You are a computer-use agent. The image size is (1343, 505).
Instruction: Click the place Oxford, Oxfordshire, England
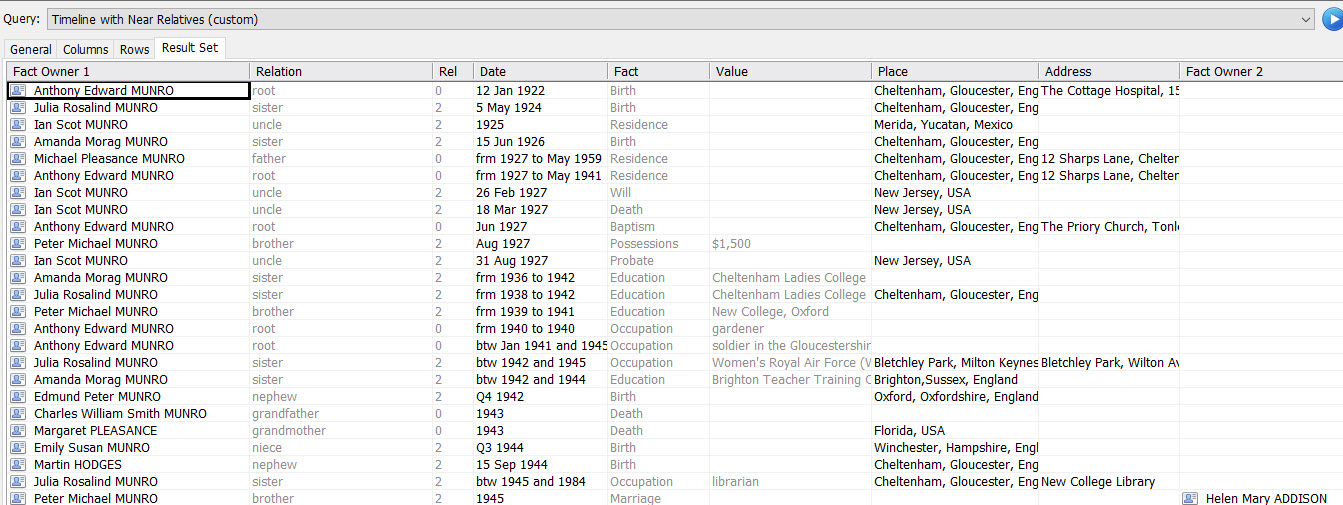pyautogui.click(x=956, y=396)
